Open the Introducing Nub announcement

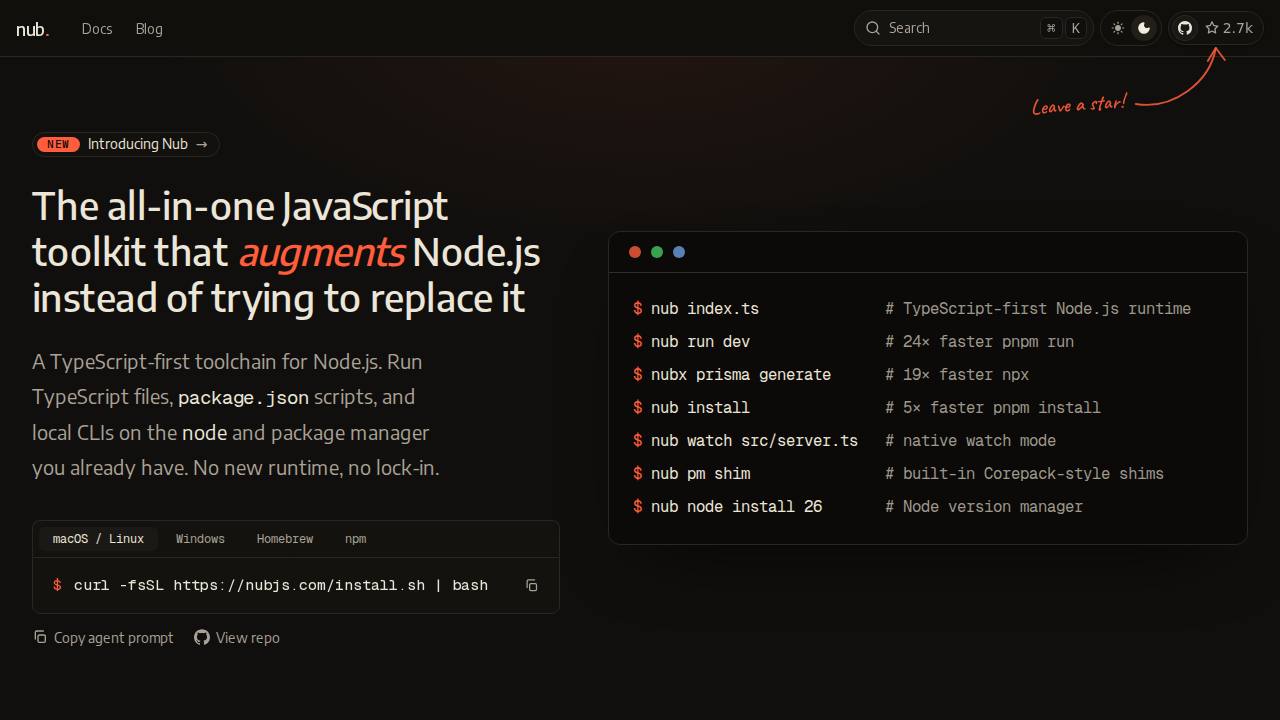tap(126, 144)
